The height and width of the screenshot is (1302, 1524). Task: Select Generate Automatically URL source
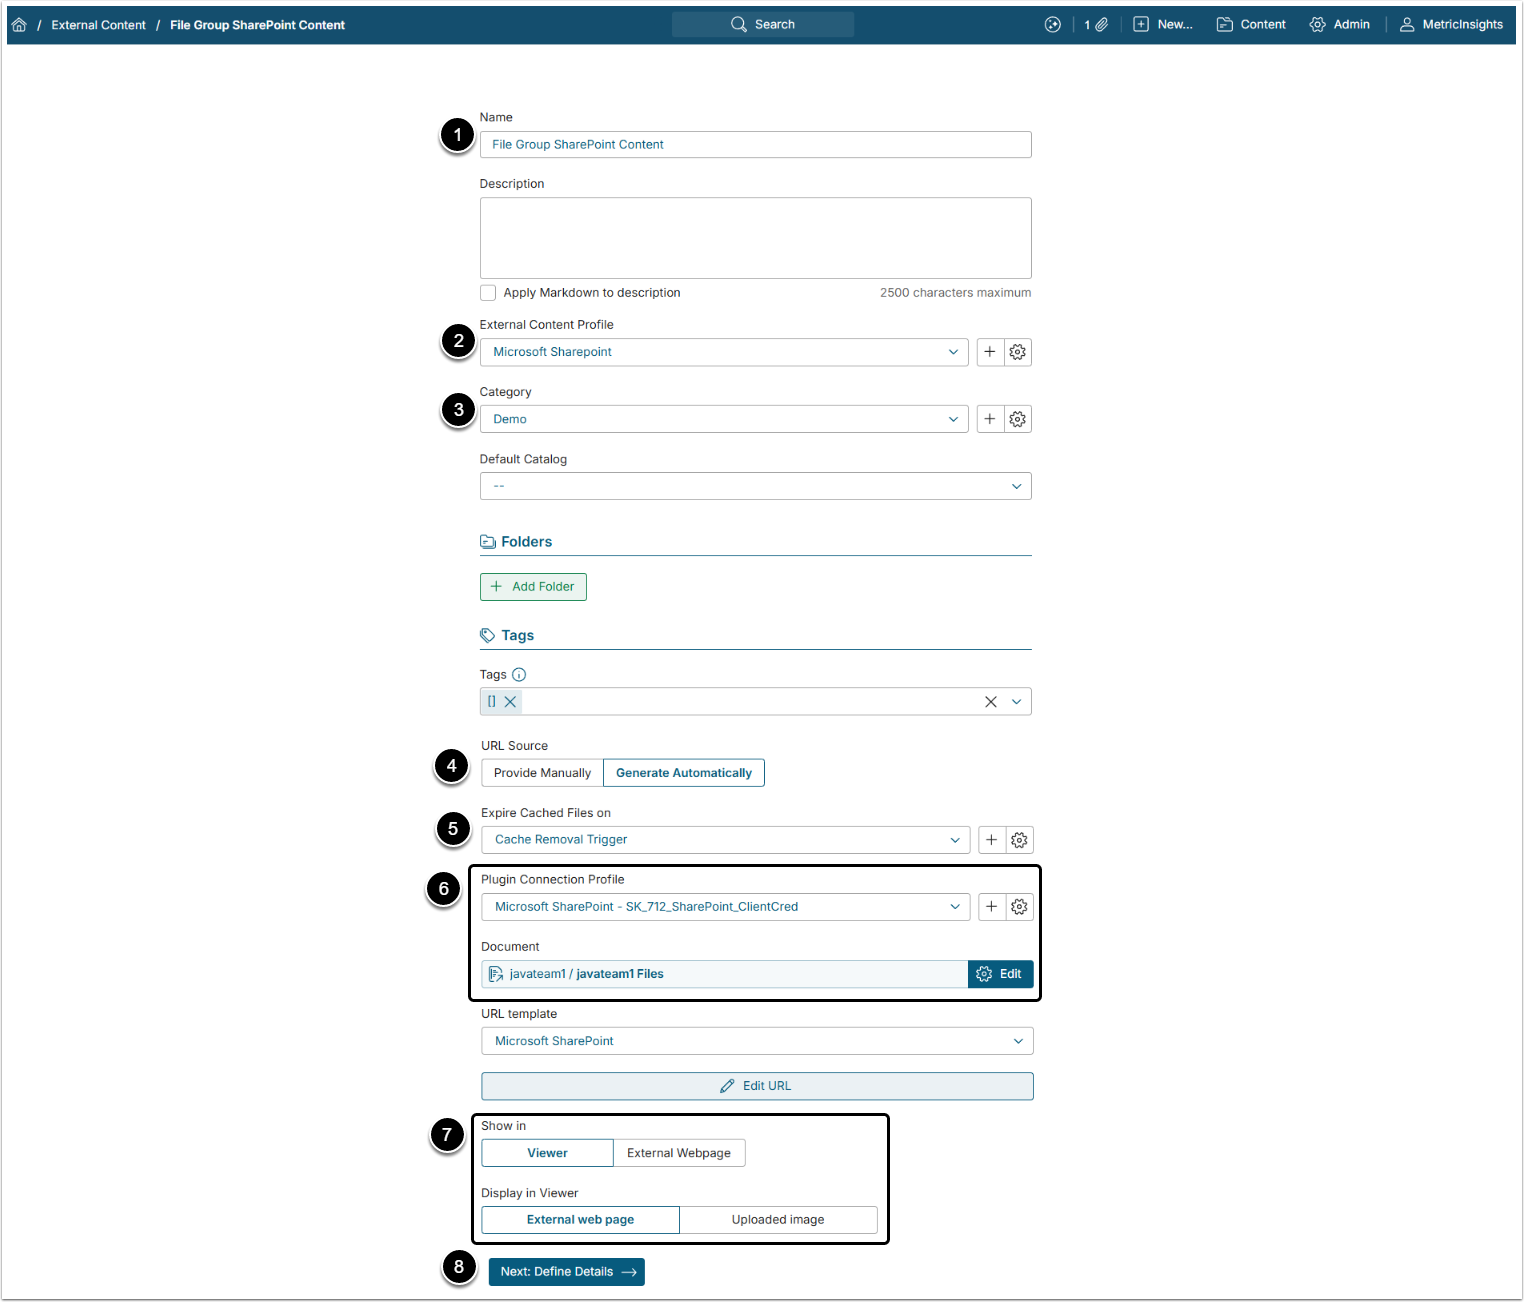point(684,773)
